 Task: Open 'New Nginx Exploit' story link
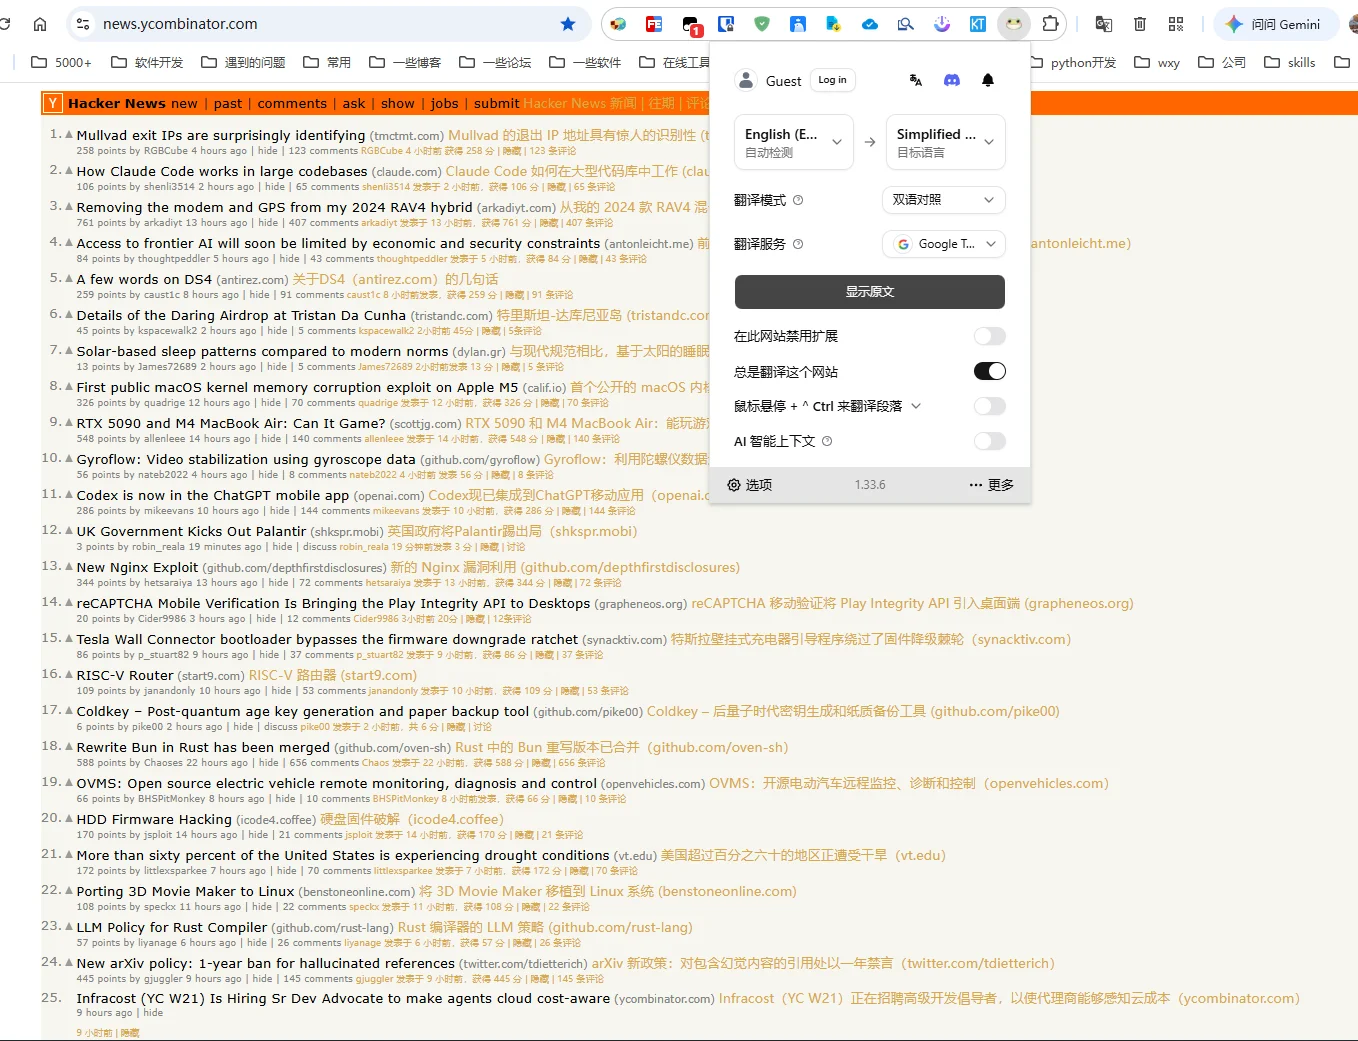[x=138, y=567]
